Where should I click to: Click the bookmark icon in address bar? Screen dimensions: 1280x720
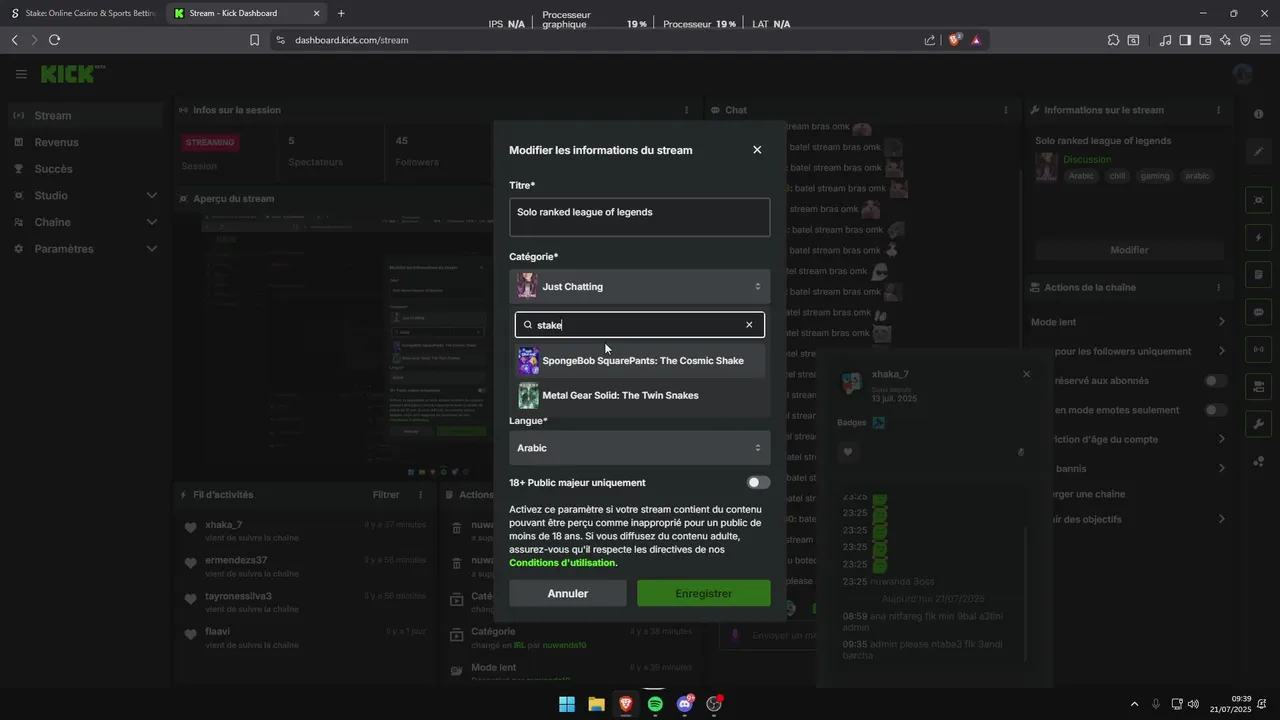click(255, 40)
